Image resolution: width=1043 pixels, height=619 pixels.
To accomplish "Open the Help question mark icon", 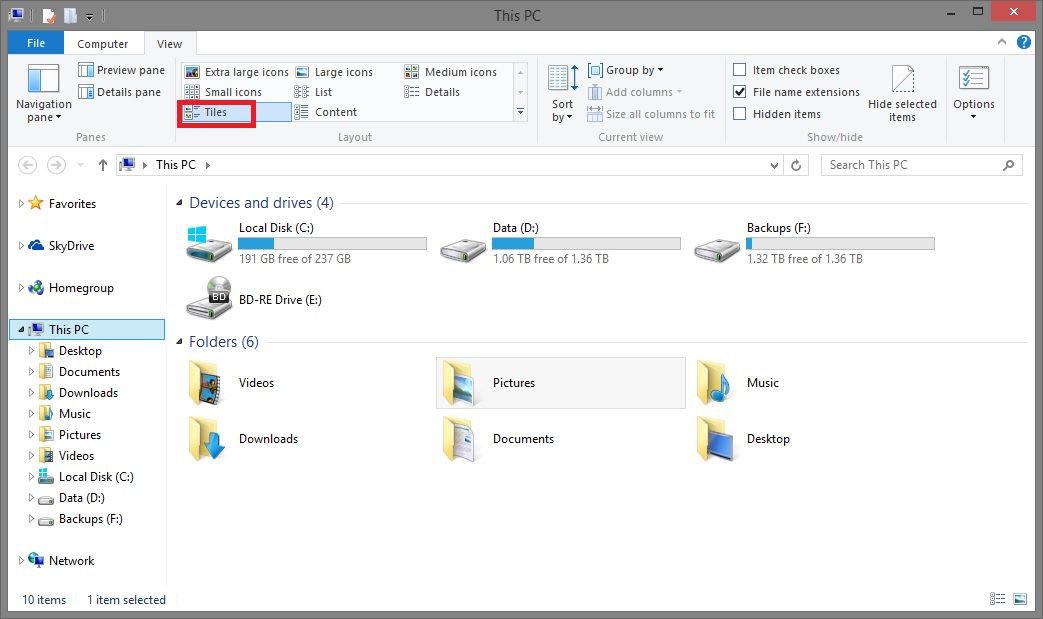I will click(x=1024, y=43).
